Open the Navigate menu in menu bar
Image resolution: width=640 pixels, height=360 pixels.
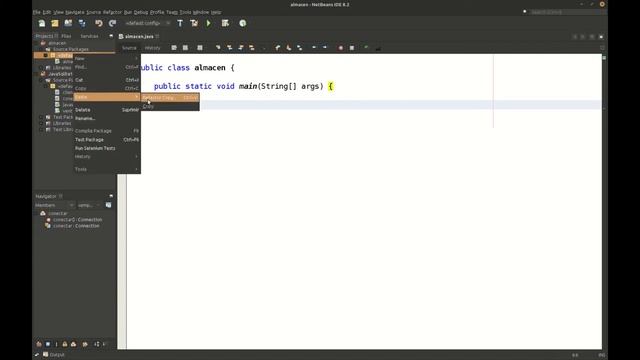click(x=75, y=12)
